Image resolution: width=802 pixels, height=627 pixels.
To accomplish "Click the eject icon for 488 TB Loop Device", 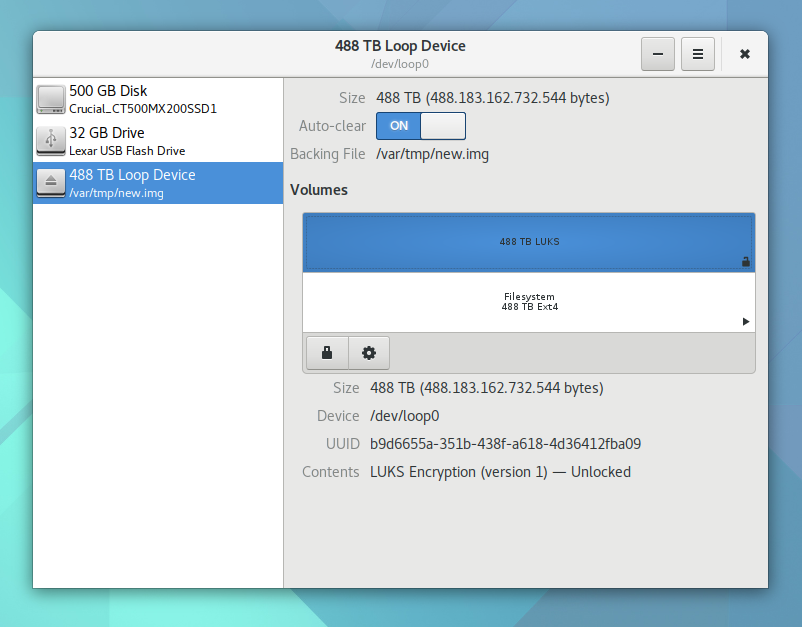I will tap(50, 183).
